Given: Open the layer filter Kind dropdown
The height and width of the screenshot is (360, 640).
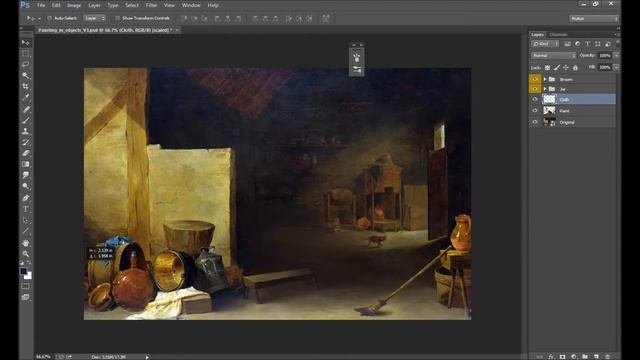Looking at the screenshot, I should 545,44.
